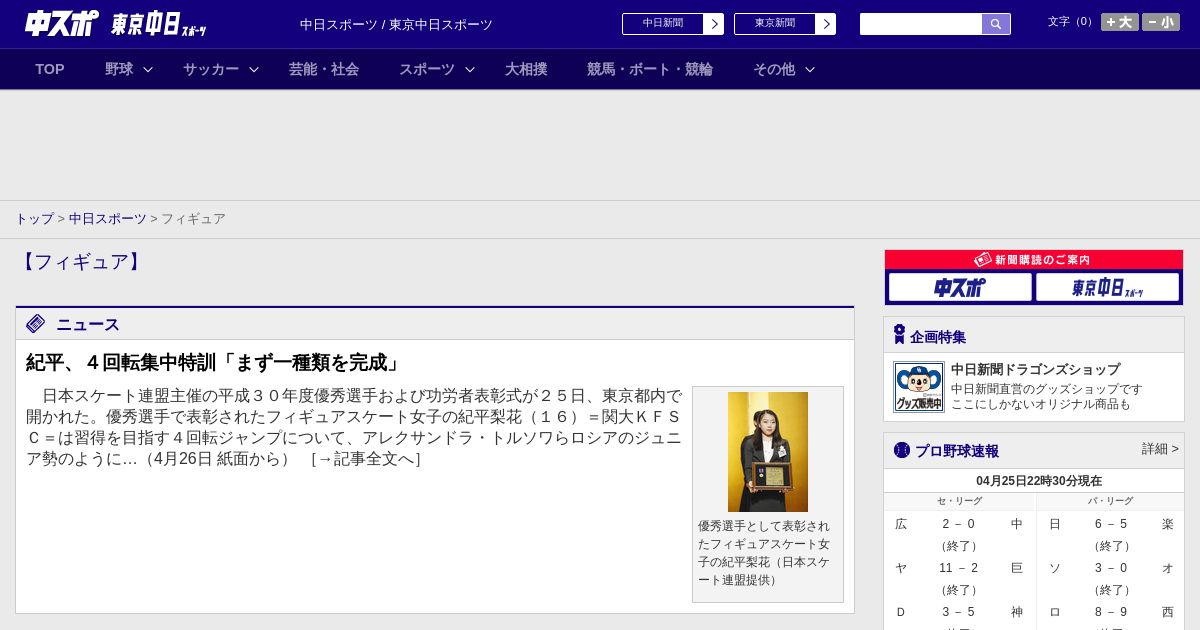Viewport: 1200px width, 630px height.
Task: Open the 競馬・ボート・競輪 menu item
Action: pyautogui.click(x=650, y=69)
